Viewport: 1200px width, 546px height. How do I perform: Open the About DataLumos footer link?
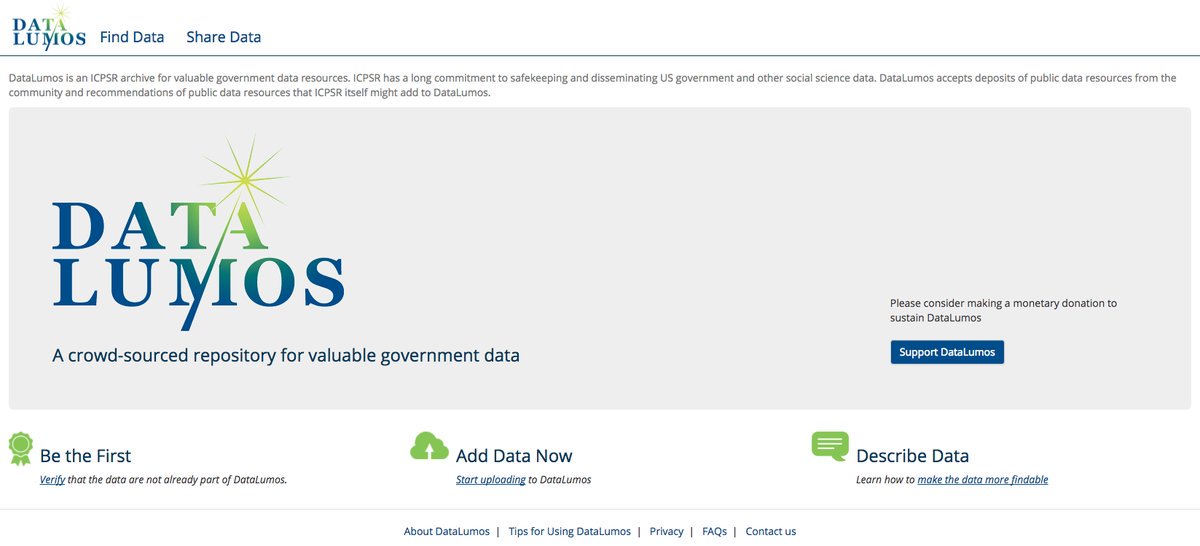(447, 532)
